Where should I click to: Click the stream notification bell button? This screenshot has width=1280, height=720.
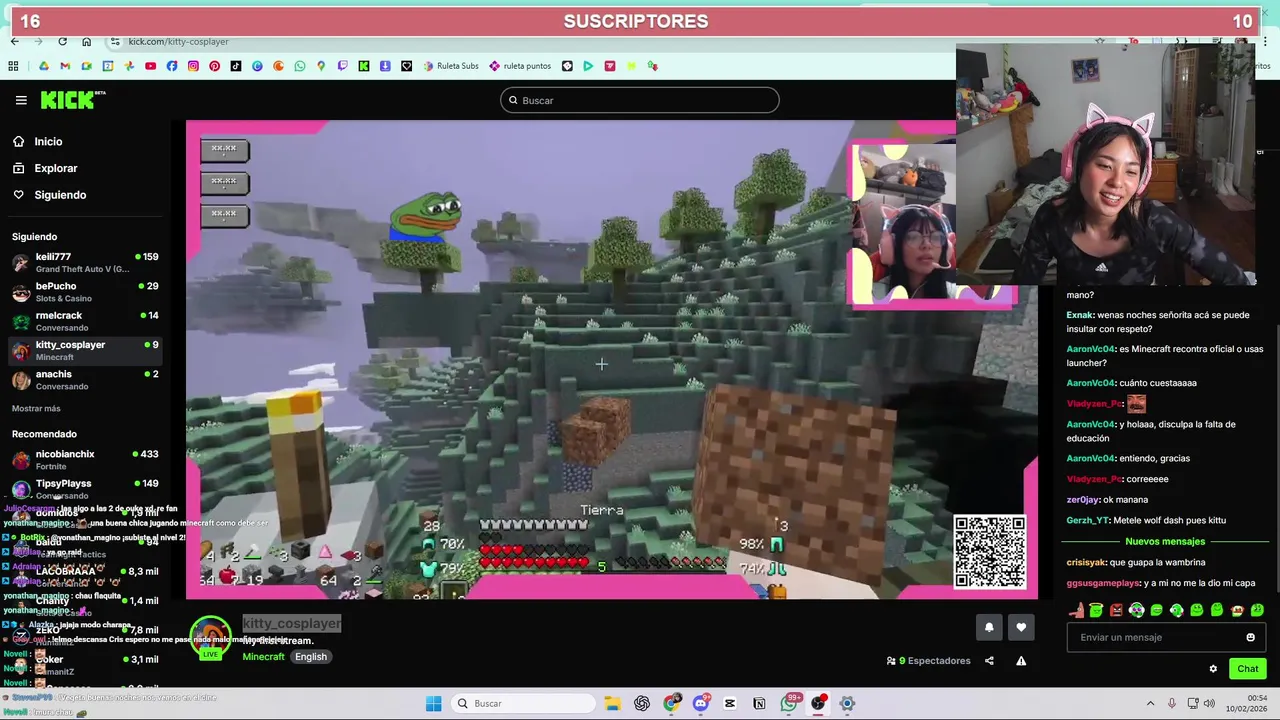pos(989,627)
